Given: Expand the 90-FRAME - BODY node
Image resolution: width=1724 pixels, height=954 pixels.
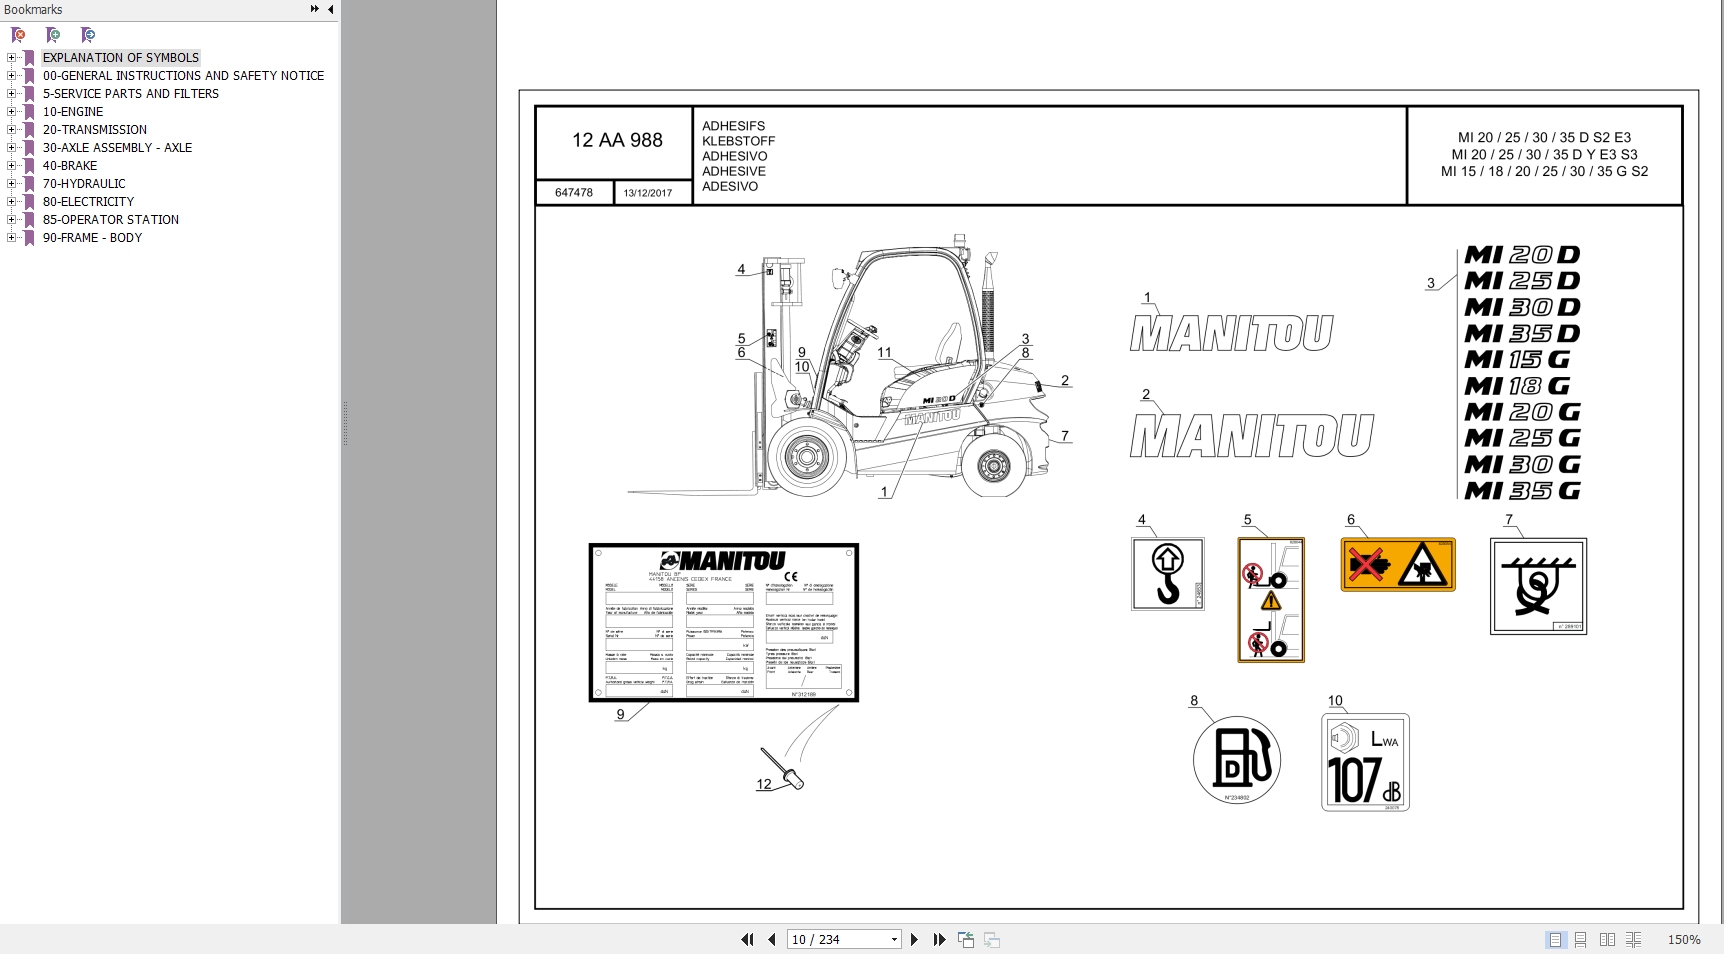Looking at the screenshot, I should (x=11, y=237).
